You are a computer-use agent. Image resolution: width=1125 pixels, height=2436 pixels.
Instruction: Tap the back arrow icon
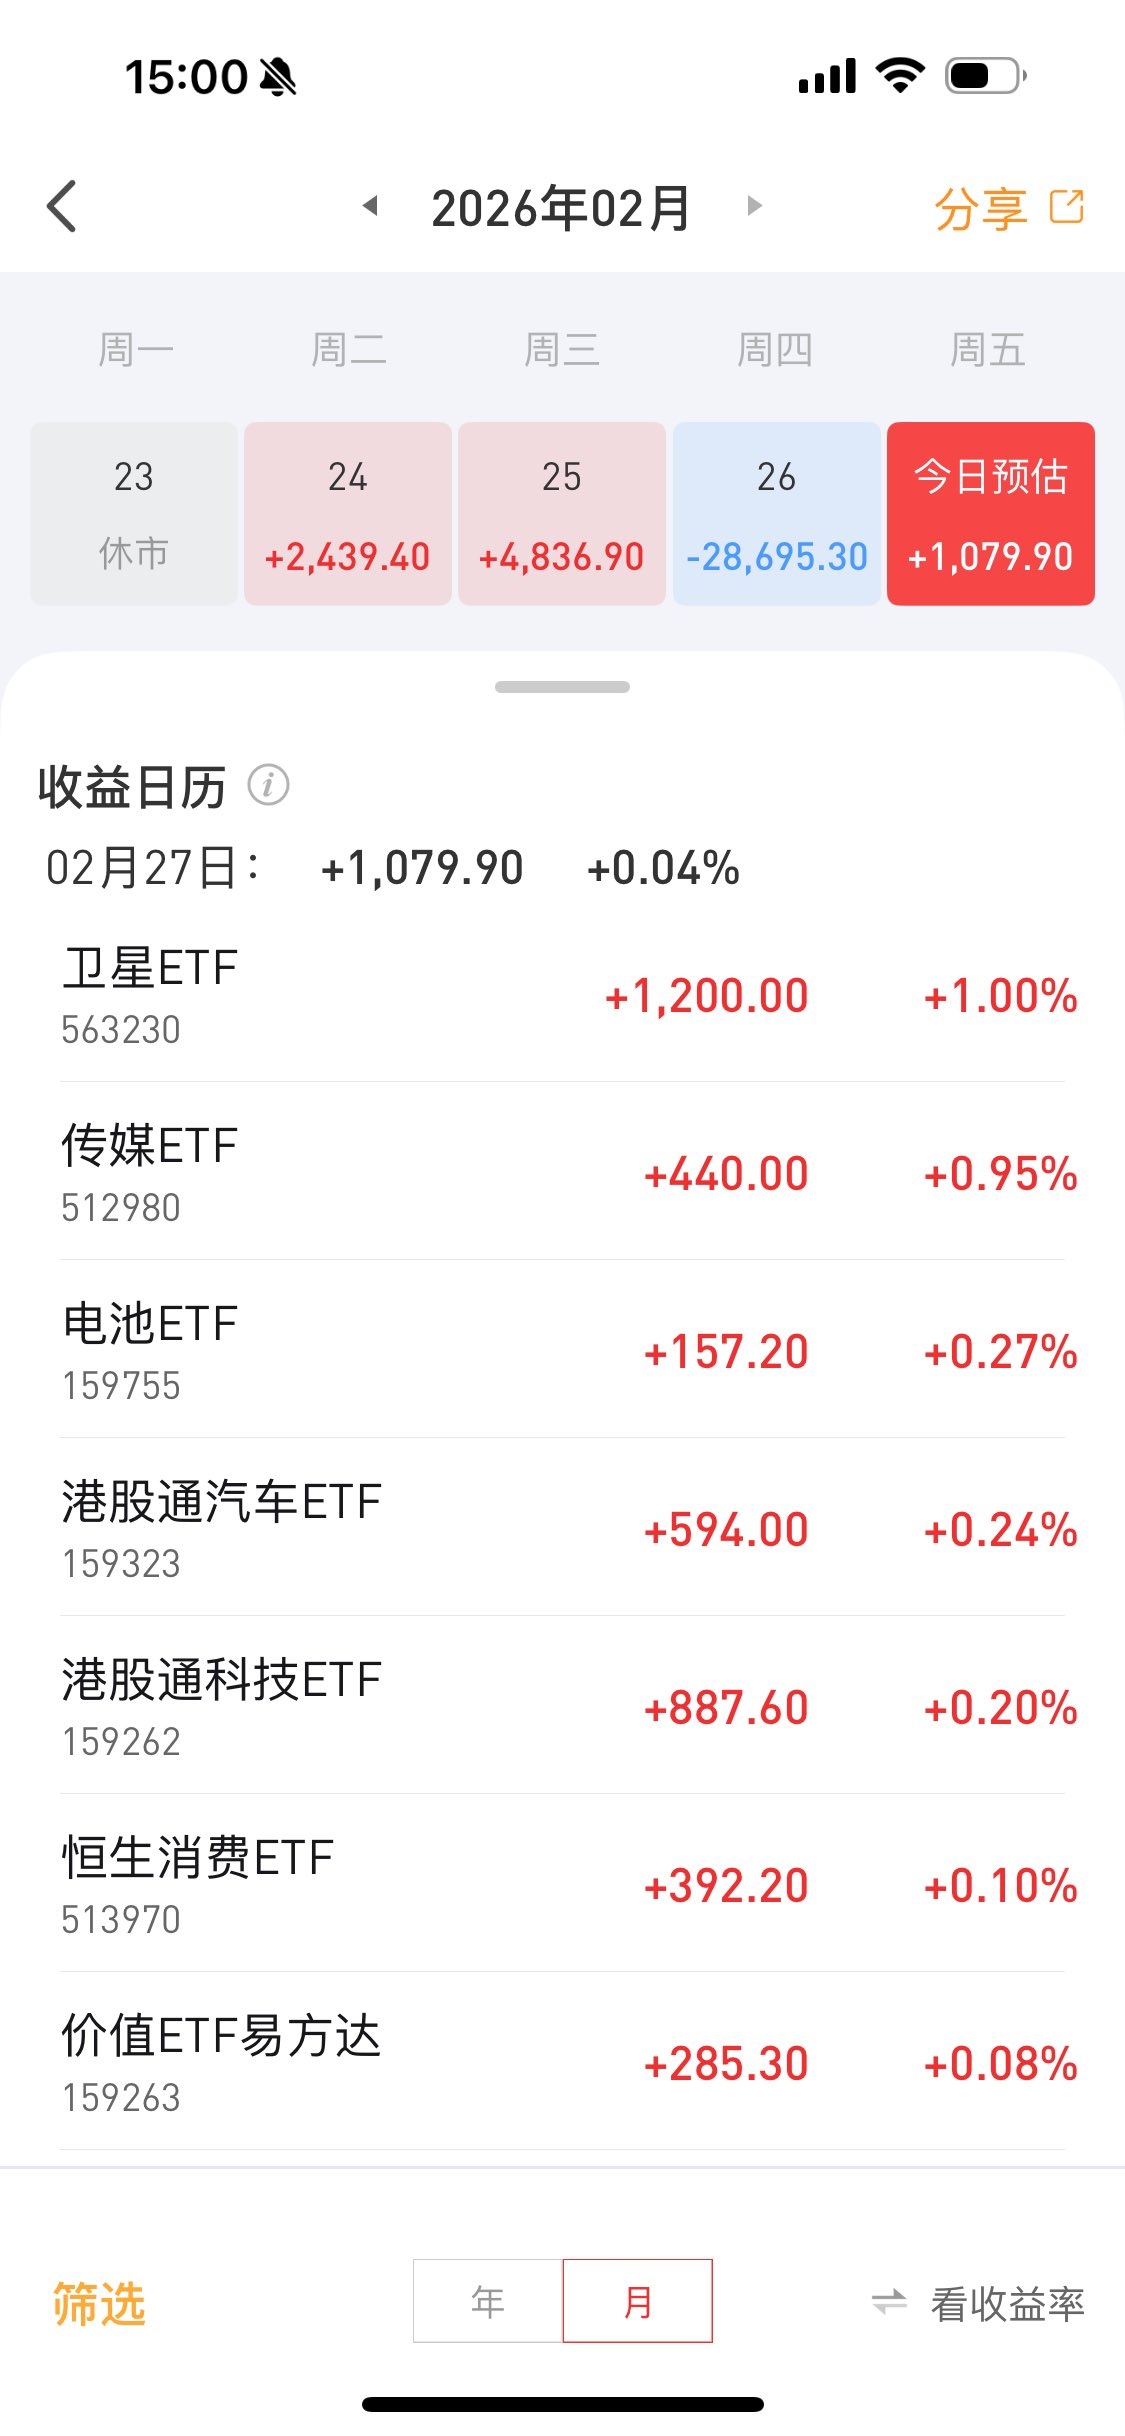point(62,207)
